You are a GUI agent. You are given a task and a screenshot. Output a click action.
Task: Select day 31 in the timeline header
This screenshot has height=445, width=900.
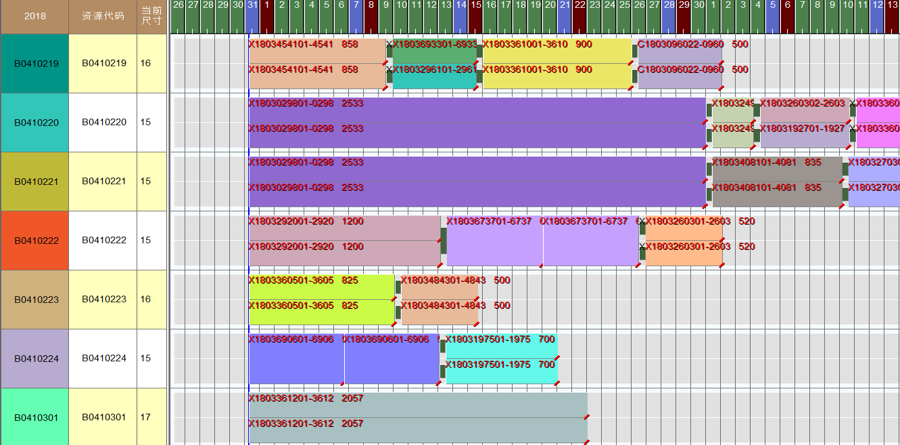[x=253, y=6]
